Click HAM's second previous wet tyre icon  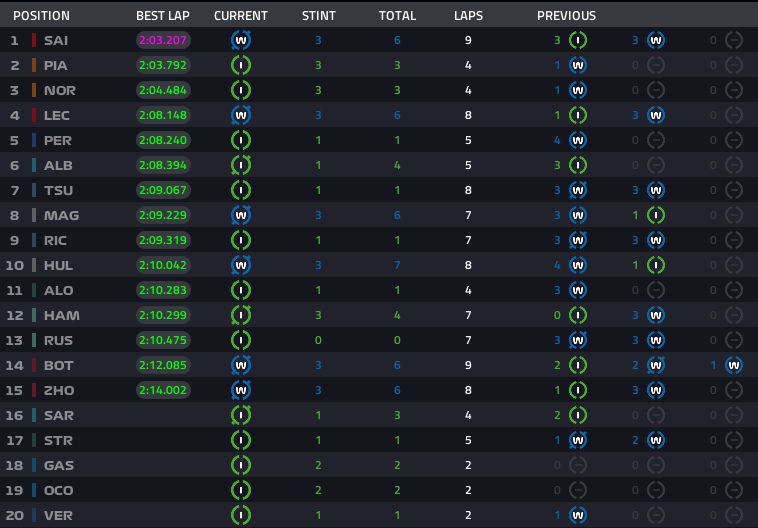[656, 315]
